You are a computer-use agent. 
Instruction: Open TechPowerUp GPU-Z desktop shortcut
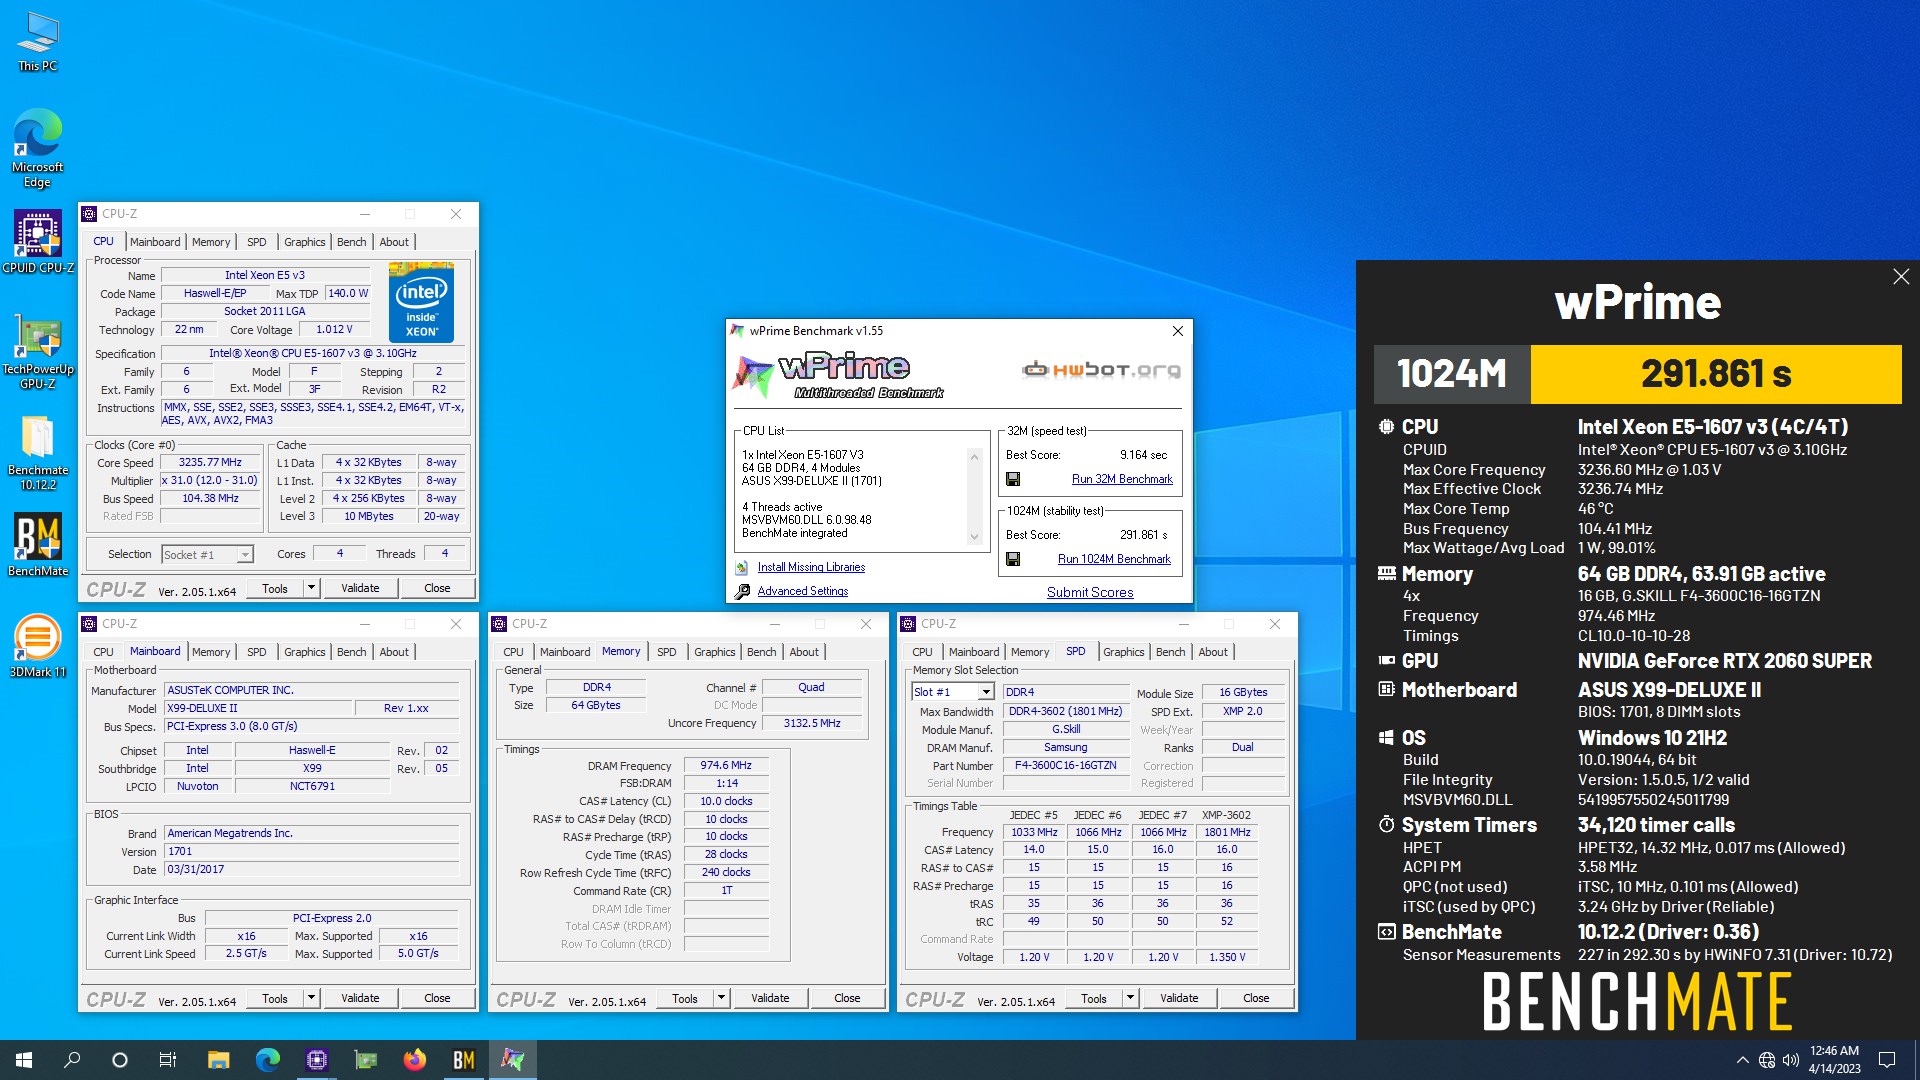37,352
